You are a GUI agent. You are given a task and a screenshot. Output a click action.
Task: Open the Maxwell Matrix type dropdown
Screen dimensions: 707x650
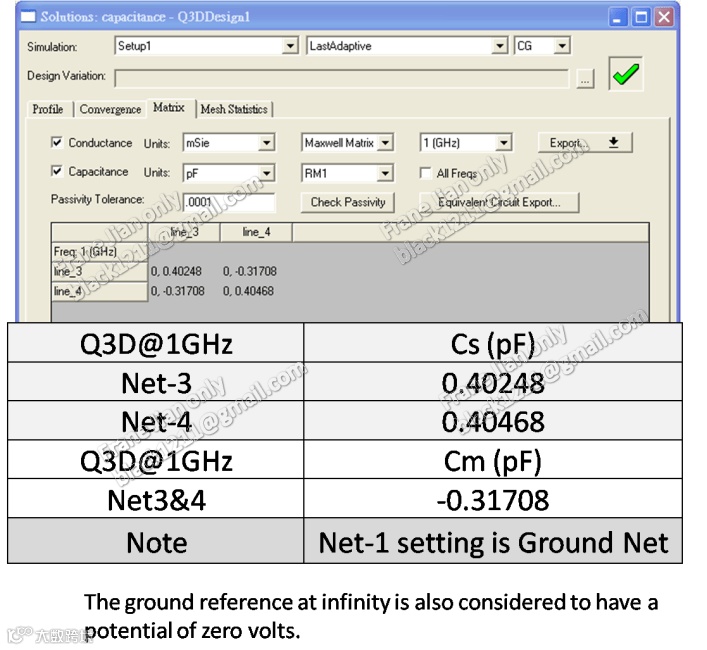coord(386,144)
